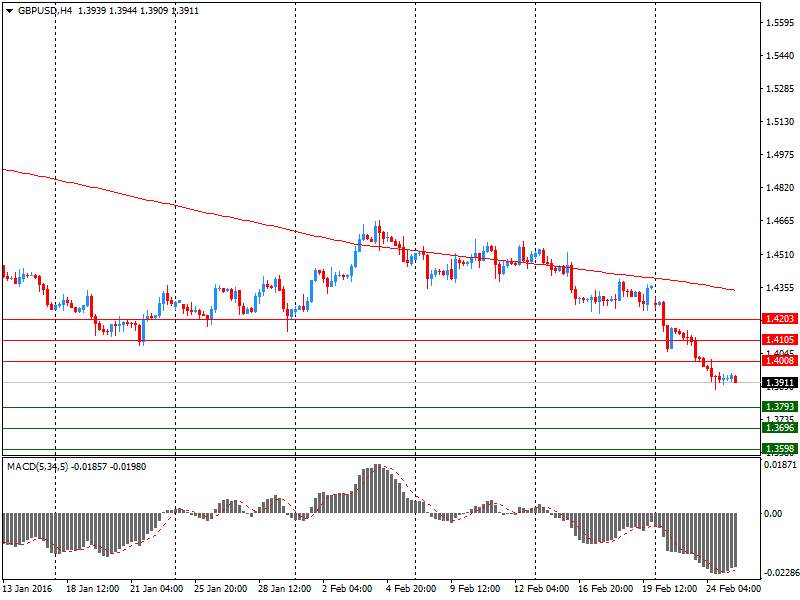800x600 pixels.
Task: Click the 28 Jan 12:00 time label
Action: point(285,589)
